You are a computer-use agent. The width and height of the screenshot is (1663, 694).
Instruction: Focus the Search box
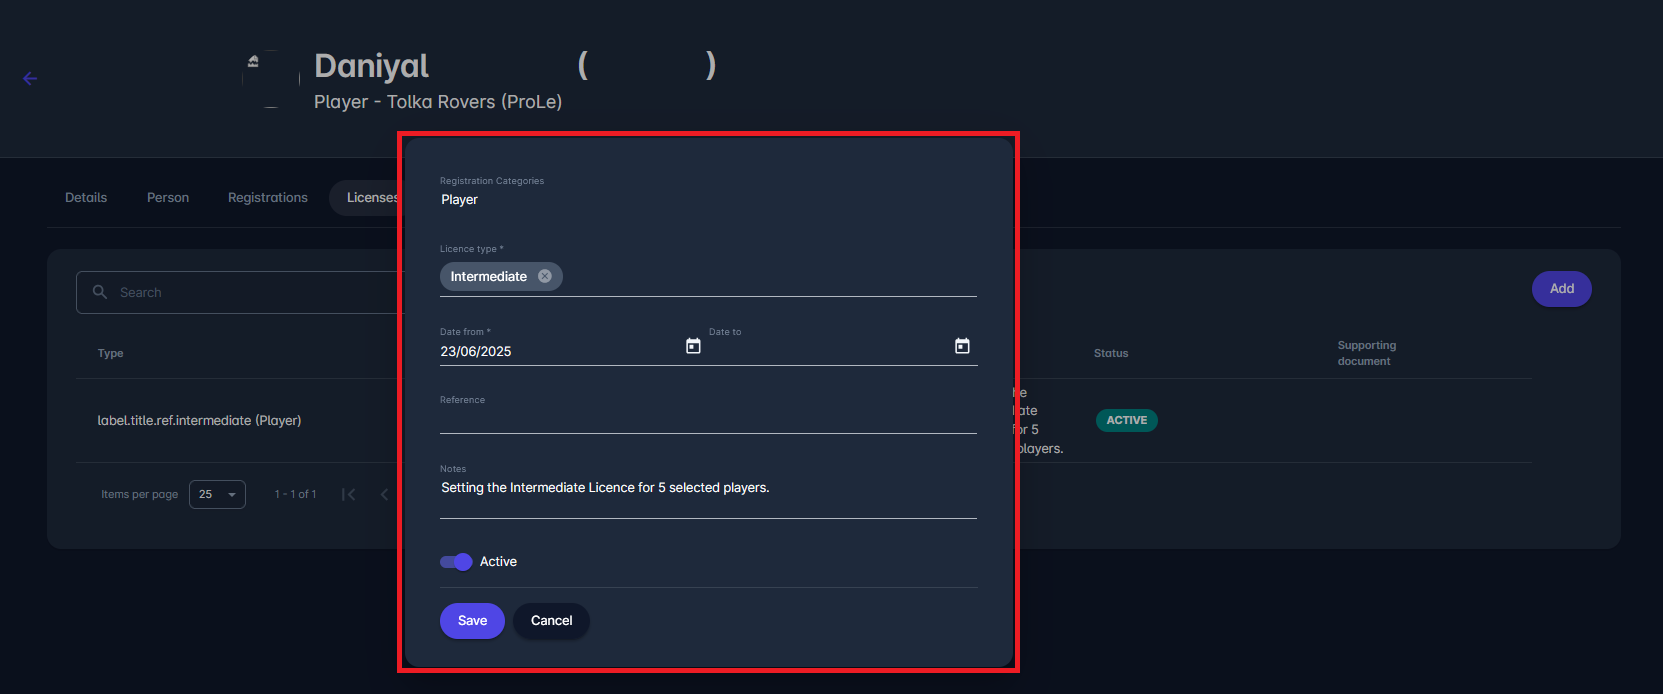point(250,292)
